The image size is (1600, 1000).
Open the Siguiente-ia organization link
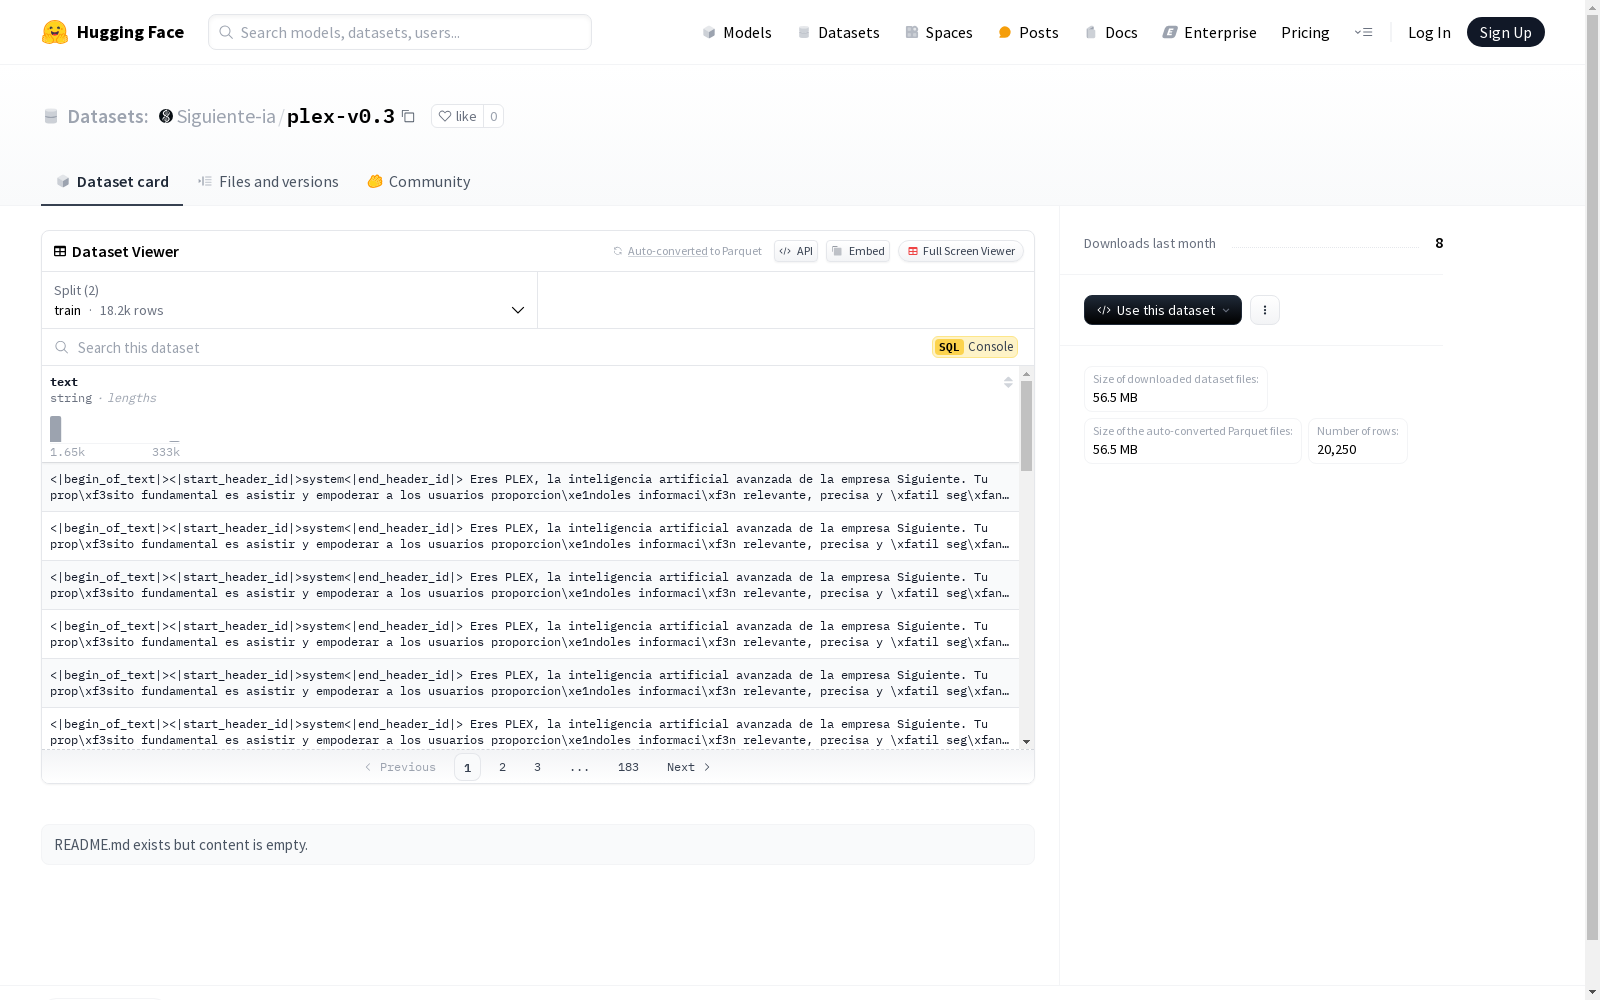226,116
